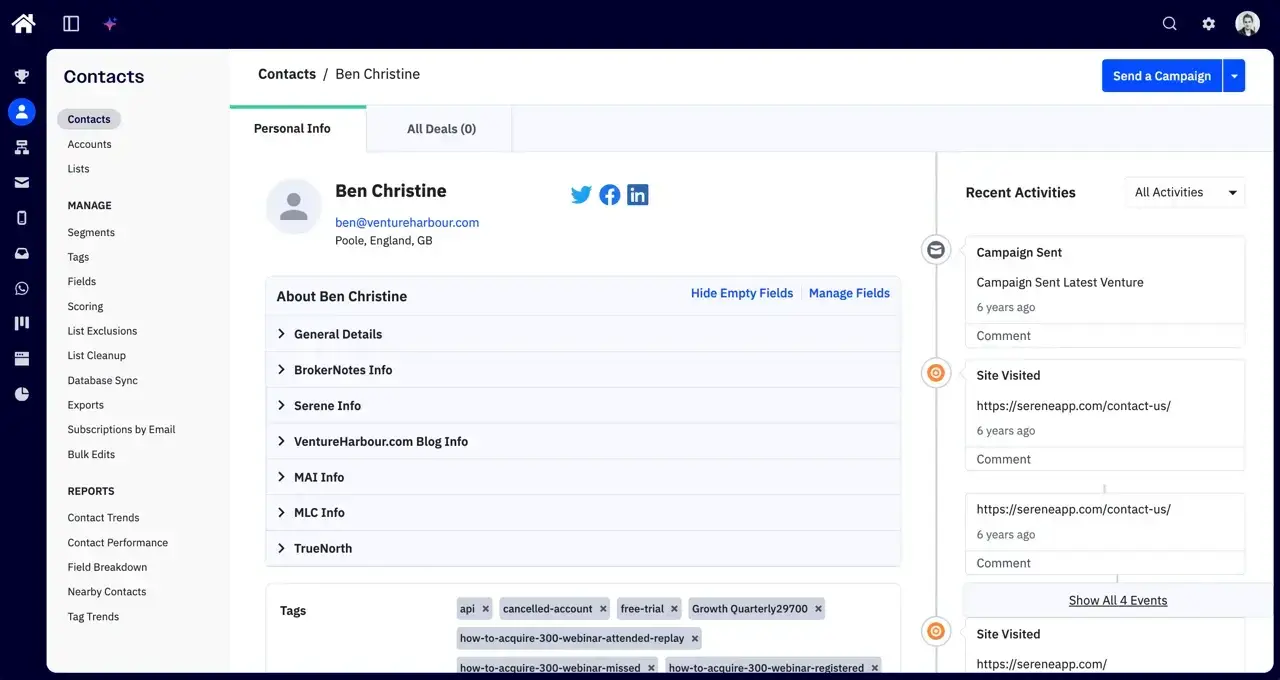Click the ben@ventureharbour.com email link
The image size is (1280, 680).
click(x=407, y=222)
